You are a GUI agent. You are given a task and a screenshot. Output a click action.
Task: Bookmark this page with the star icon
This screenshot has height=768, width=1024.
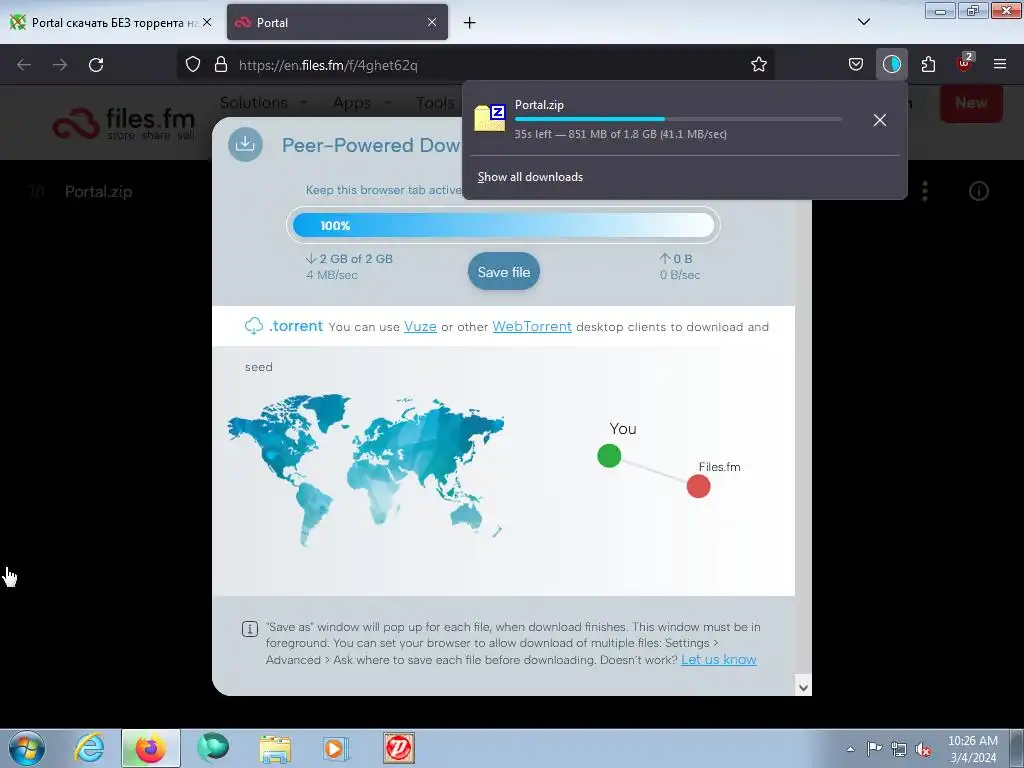[x=758, y=65]
